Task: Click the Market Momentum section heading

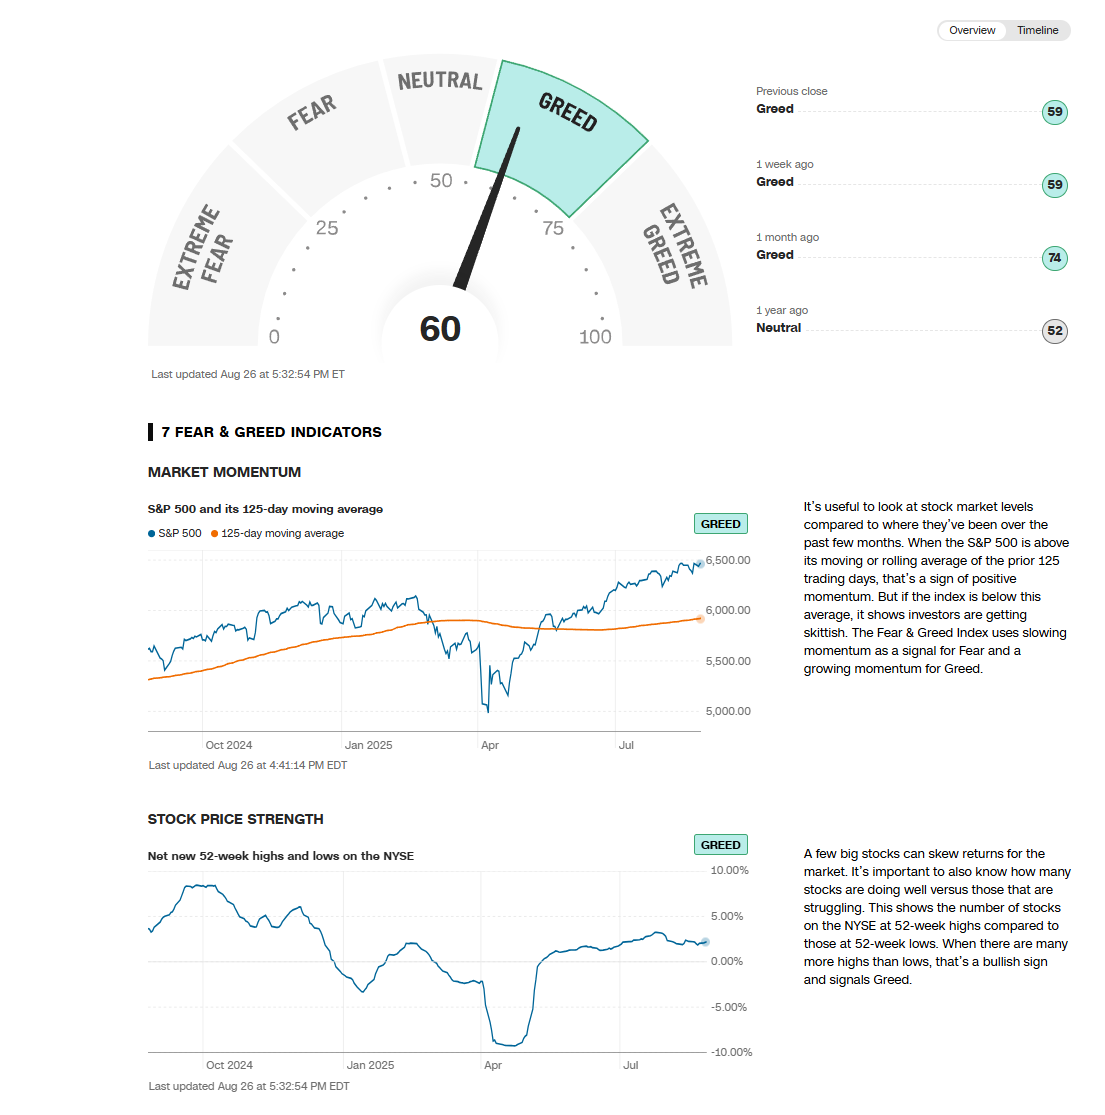Action: pos(224,472)
